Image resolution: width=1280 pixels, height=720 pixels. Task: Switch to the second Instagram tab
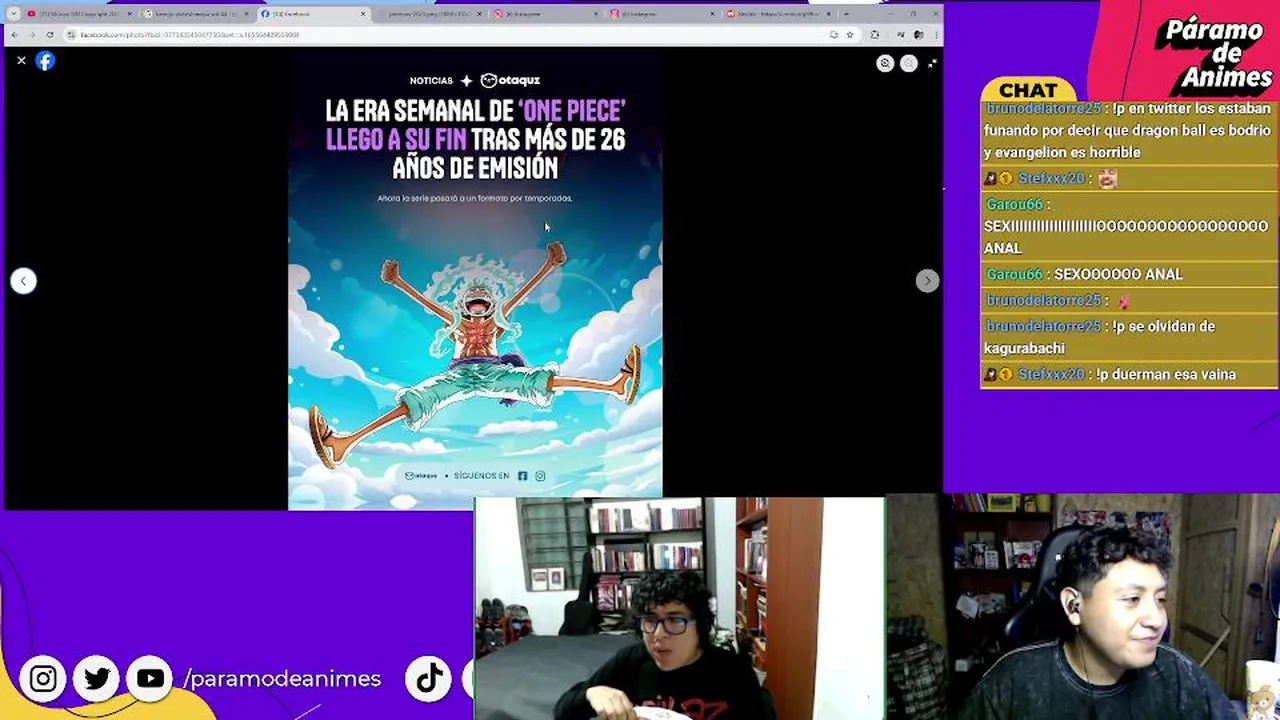(665, 14)
